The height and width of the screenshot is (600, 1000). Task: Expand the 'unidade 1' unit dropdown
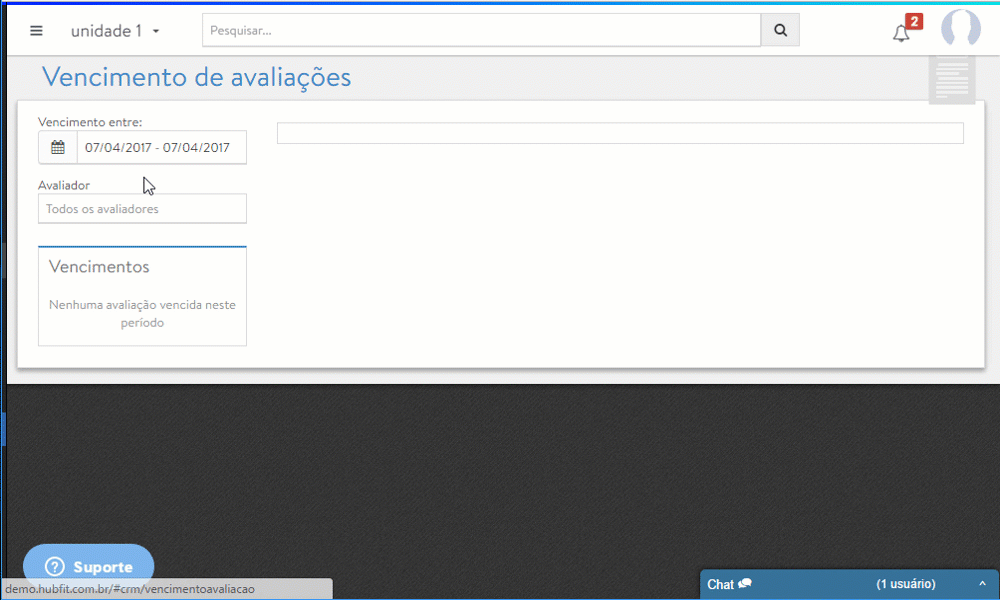coord(115,31)
